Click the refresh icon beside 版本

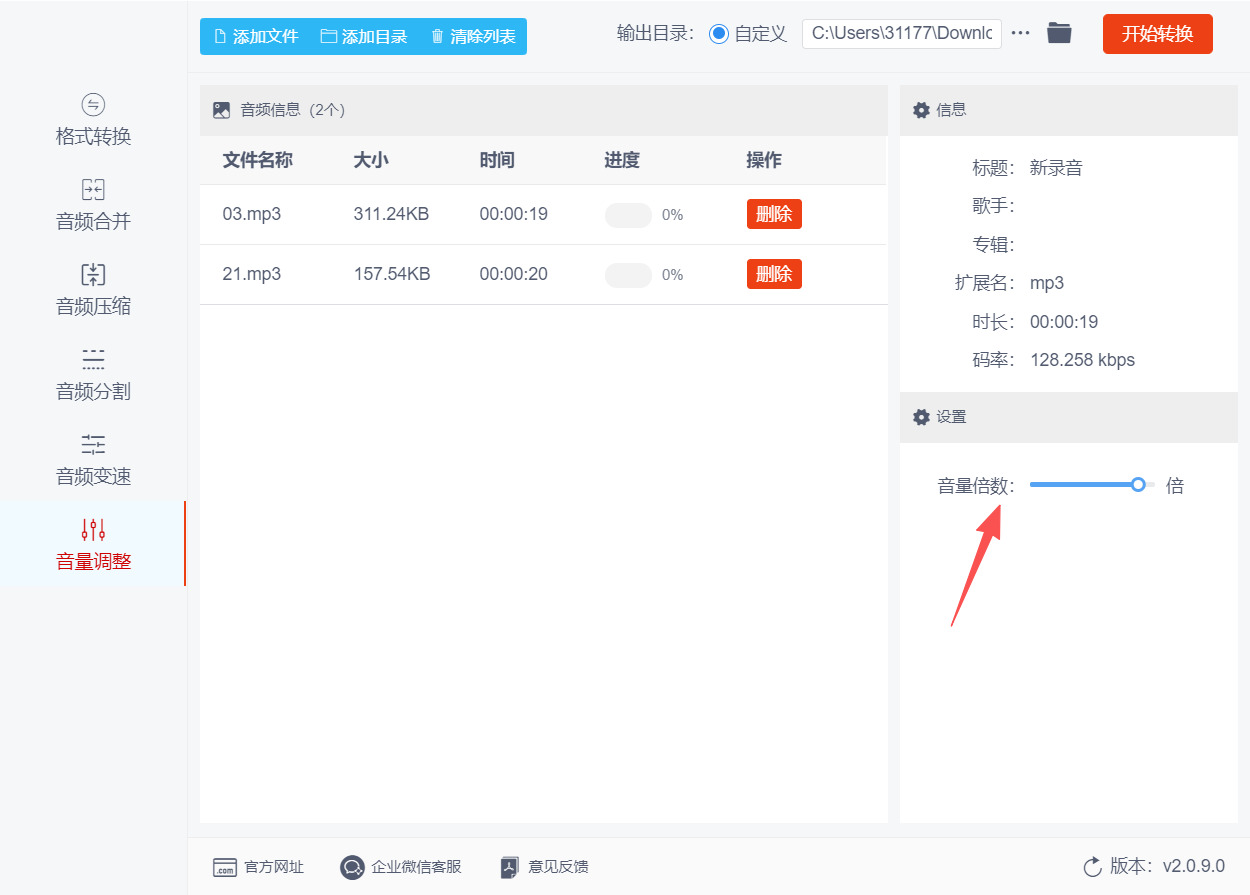(1093, 866)
